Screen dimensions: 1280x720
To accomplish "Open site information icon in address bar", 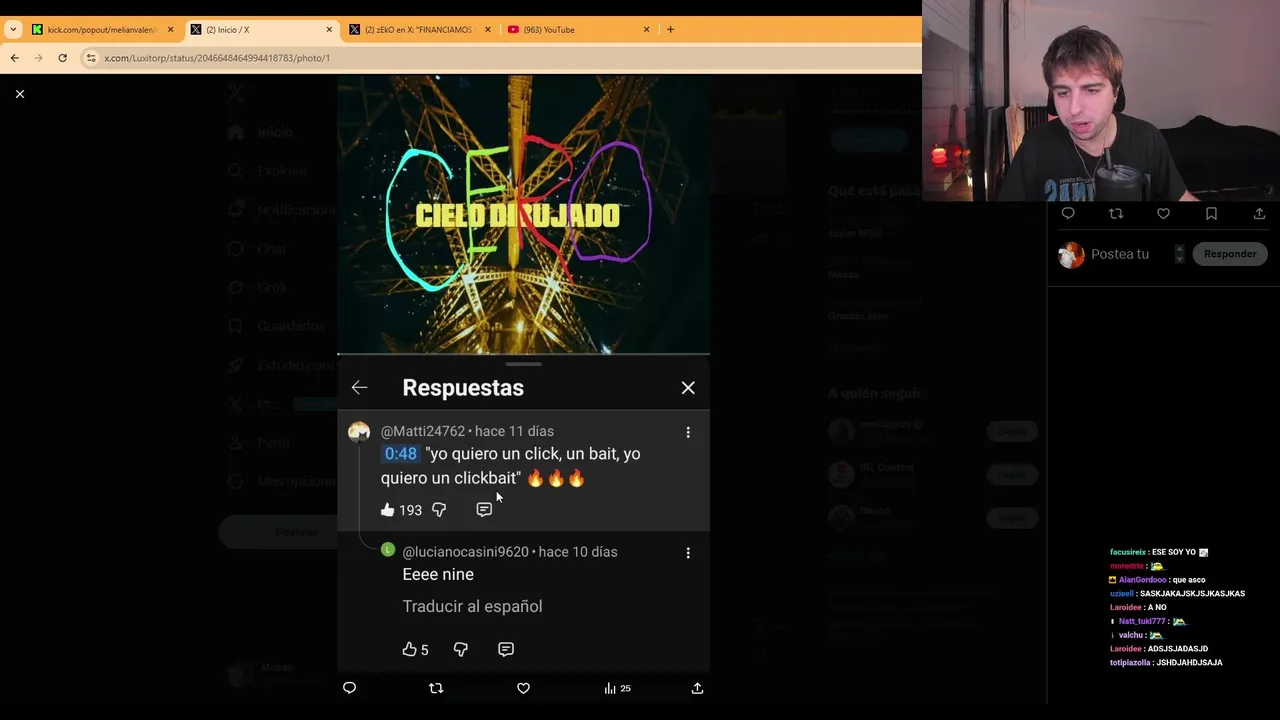I will click(x=91, y=58).
